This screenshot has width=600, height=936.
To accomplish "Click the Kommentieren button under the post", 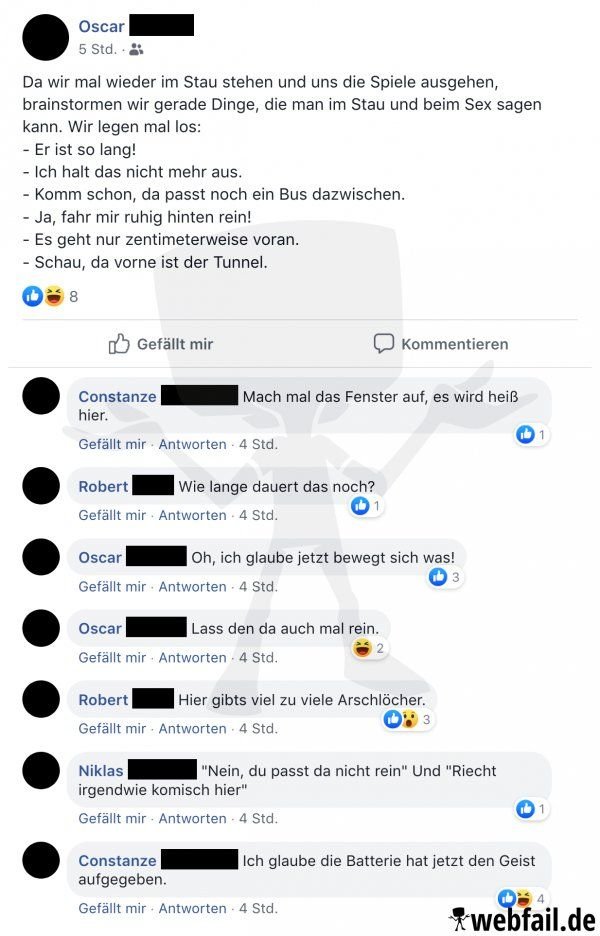I will [441, 344].
